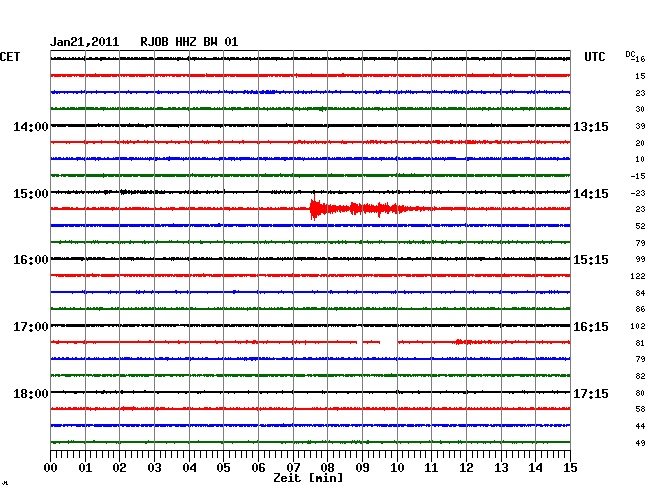This screenshot has height=494, width=650.
Task: Click DC offset value "81"
Action: pyautogui.click(x=640, y=343)
